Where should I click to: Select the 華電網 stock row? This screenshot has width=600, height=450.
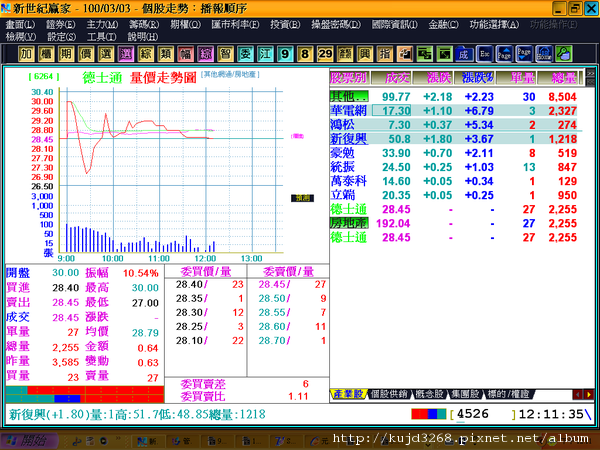[453, 111]
